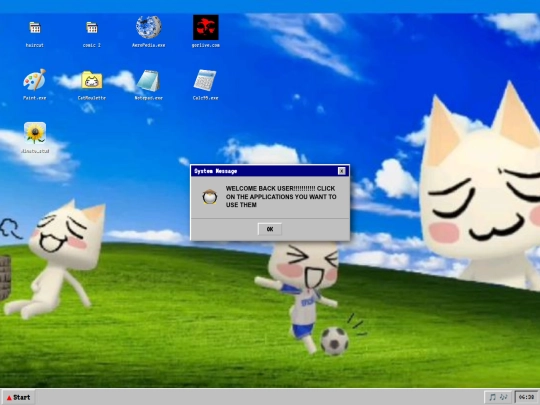
Task: Open the red-and-black face icon
Action: [x=206, y=27]
